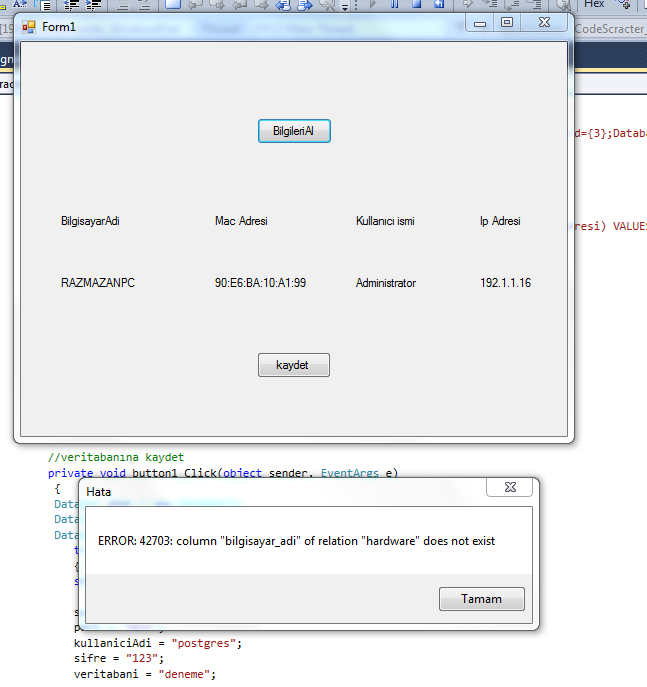Click the BilgisayarAdi label
The width and height of the screenshot is (647, 687).
click(x=90, y=221)
